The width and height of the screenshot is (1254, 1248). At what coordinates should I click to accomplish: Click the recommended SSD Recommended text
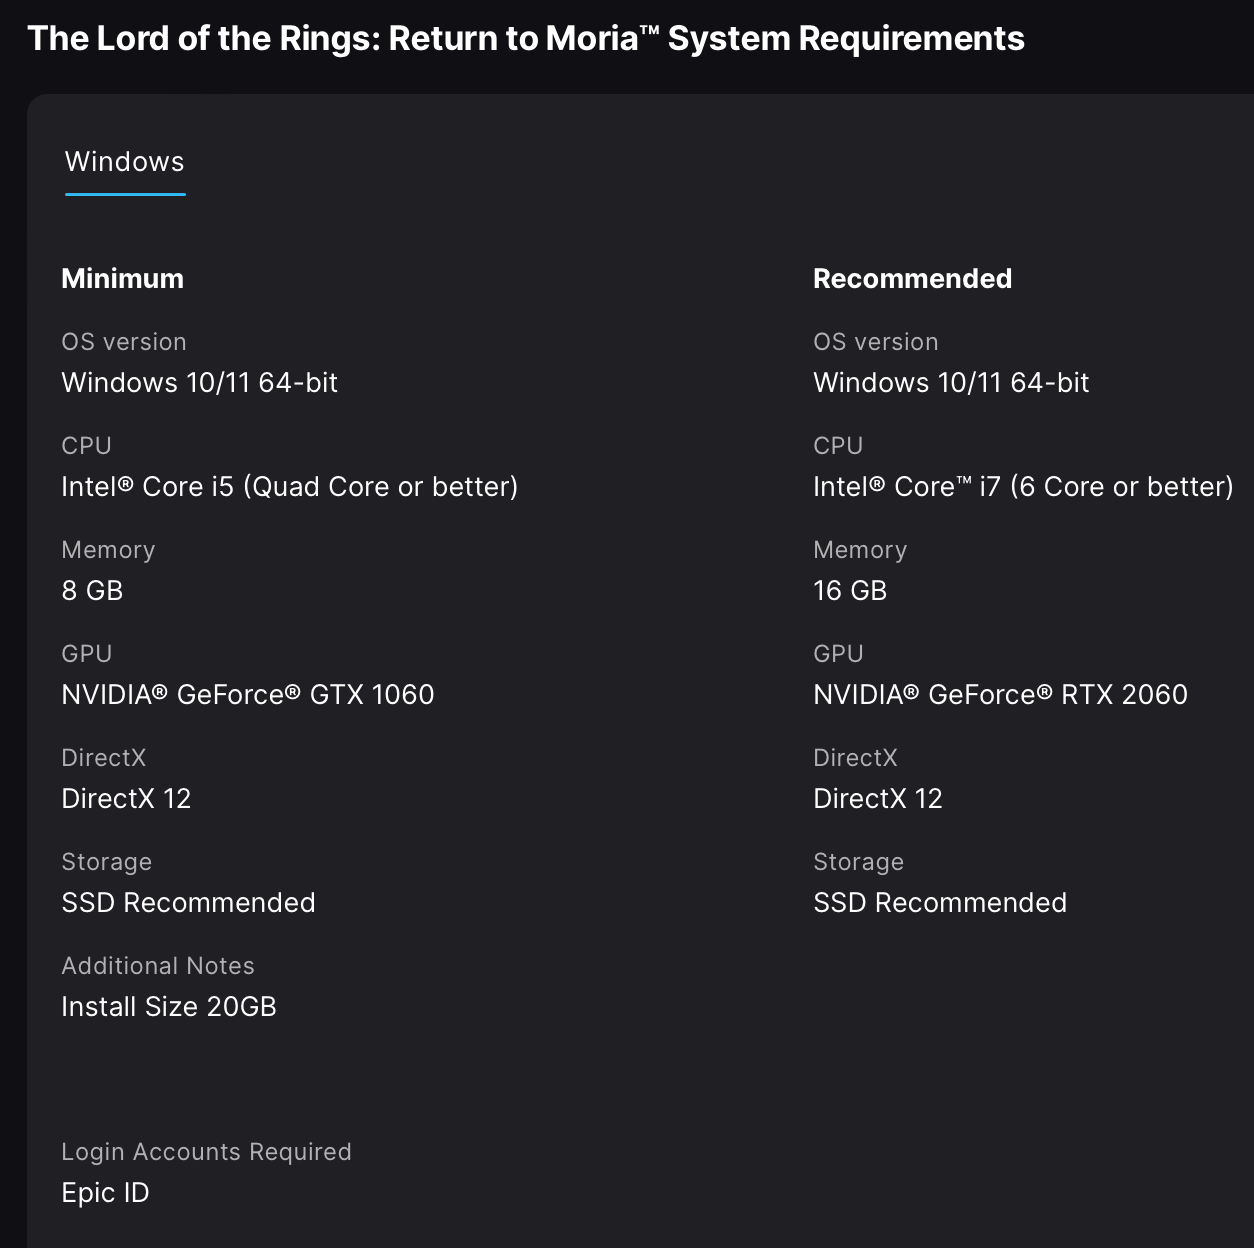[x=940, y=903]
